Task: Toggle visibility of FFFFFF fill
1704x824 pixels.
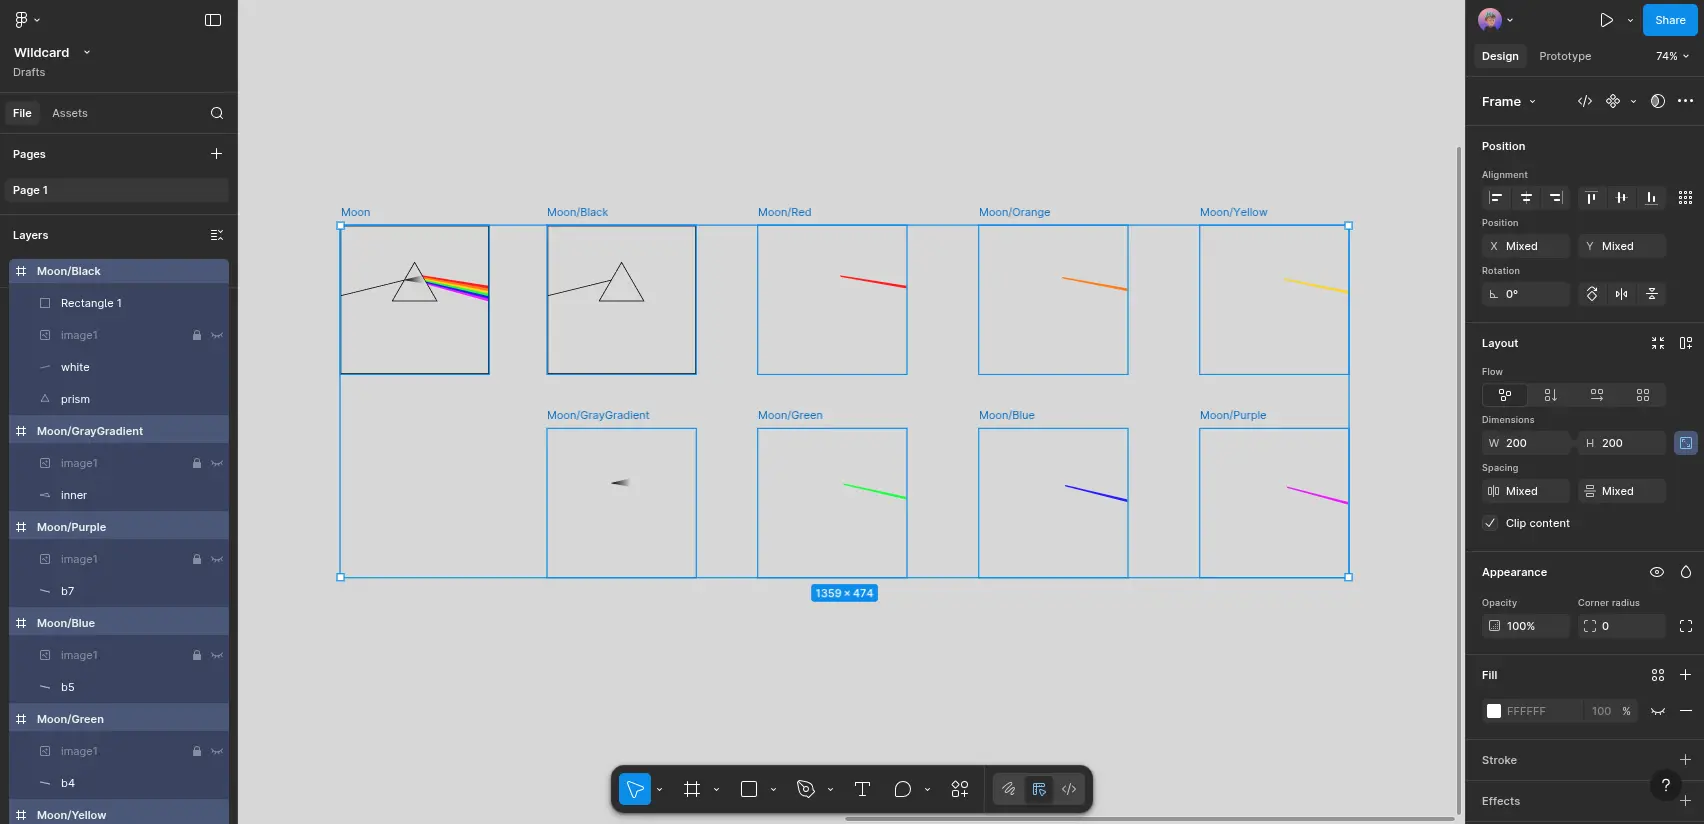Action: point(1658,711)
